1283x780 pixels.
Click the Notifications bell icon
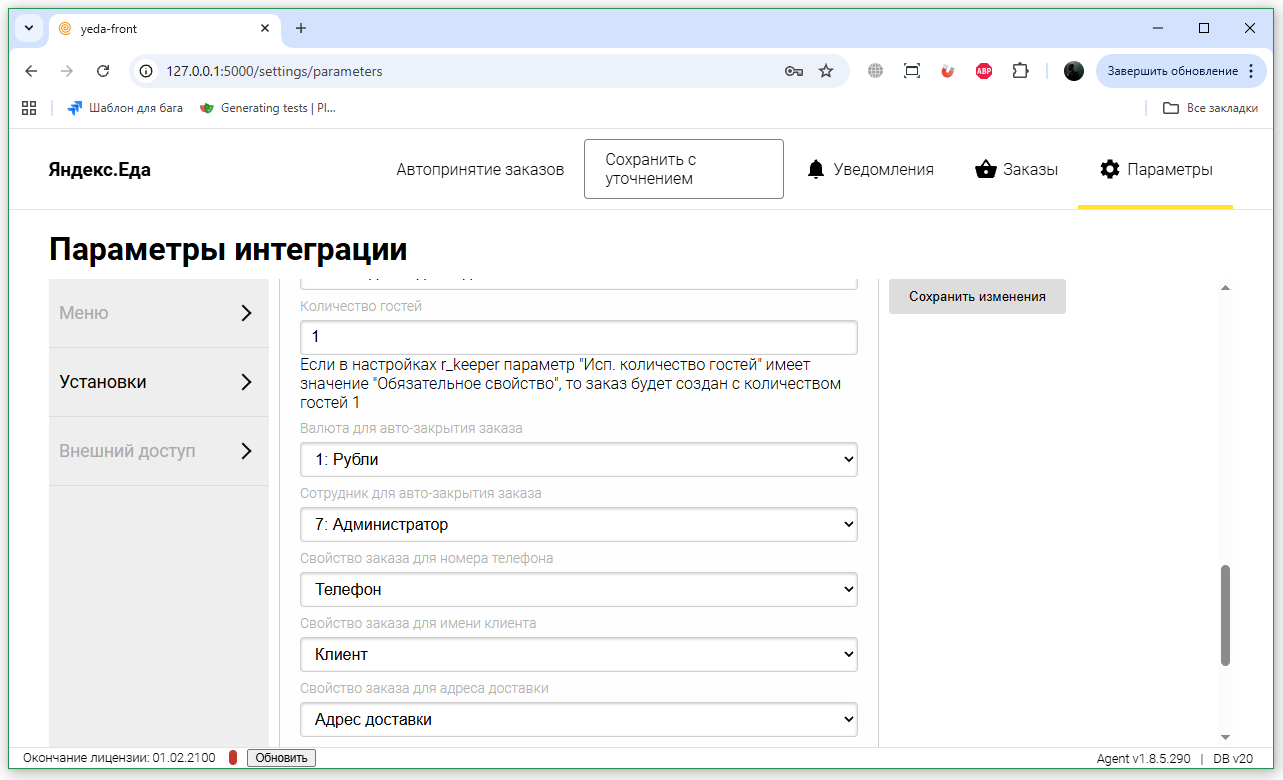(x=816, y=170)
